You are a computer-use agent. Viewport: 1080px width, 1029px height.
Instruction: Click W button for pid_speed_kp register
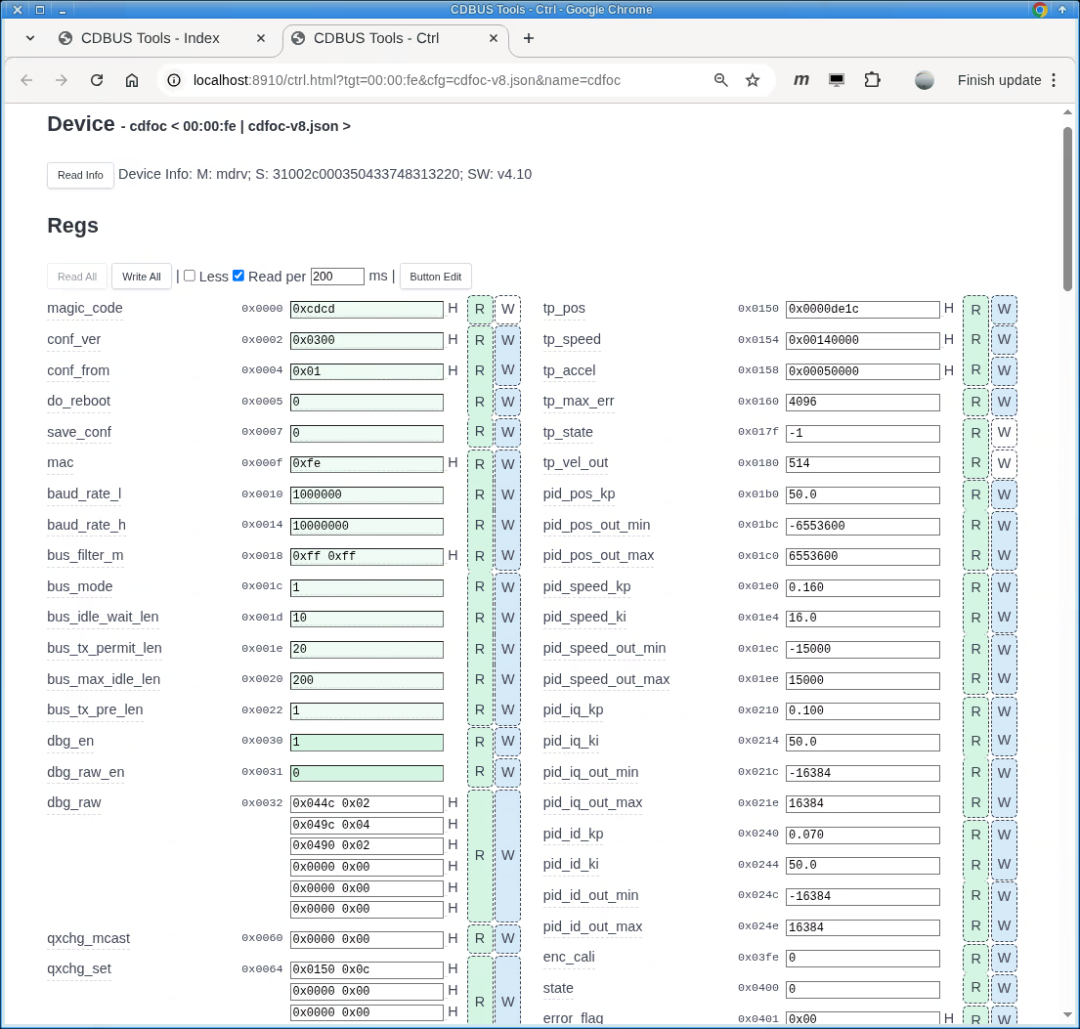click(1004, 587)
